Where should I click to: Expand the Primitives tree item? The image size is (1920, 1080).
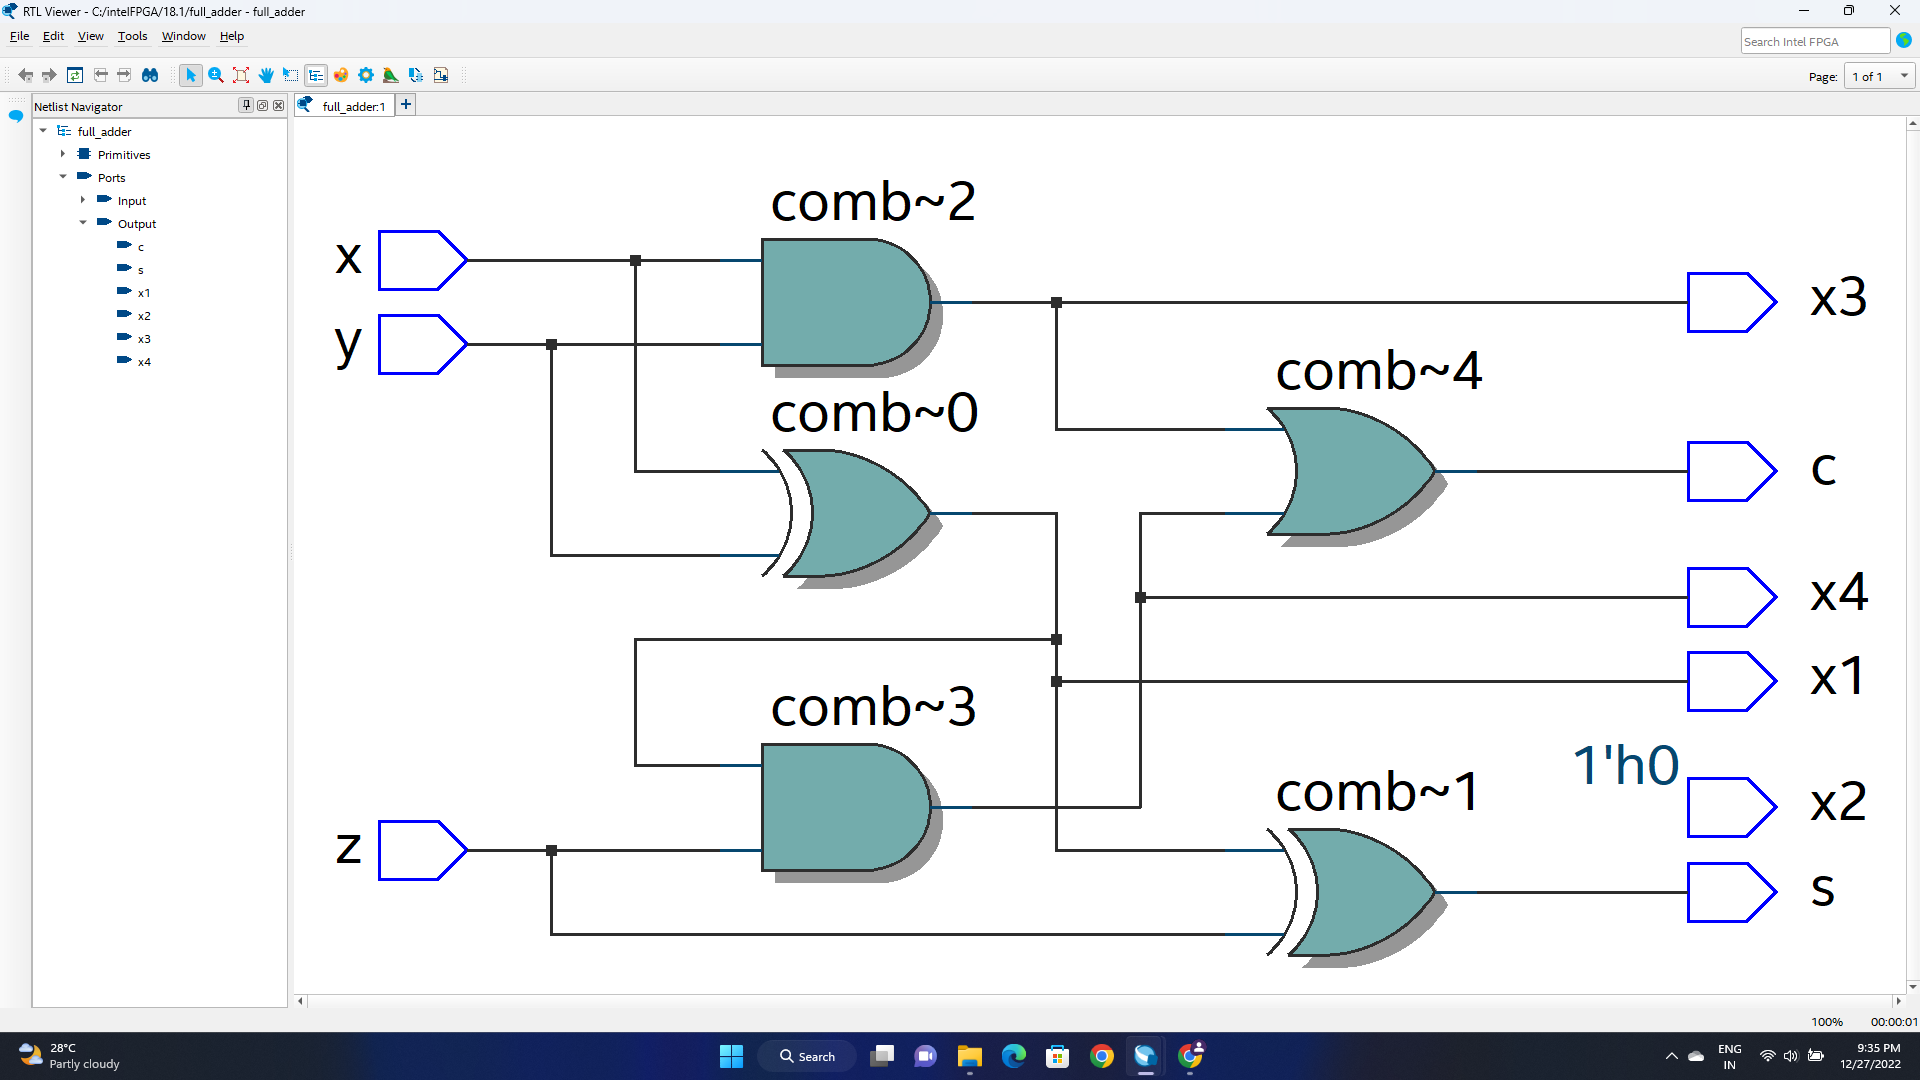63,154
